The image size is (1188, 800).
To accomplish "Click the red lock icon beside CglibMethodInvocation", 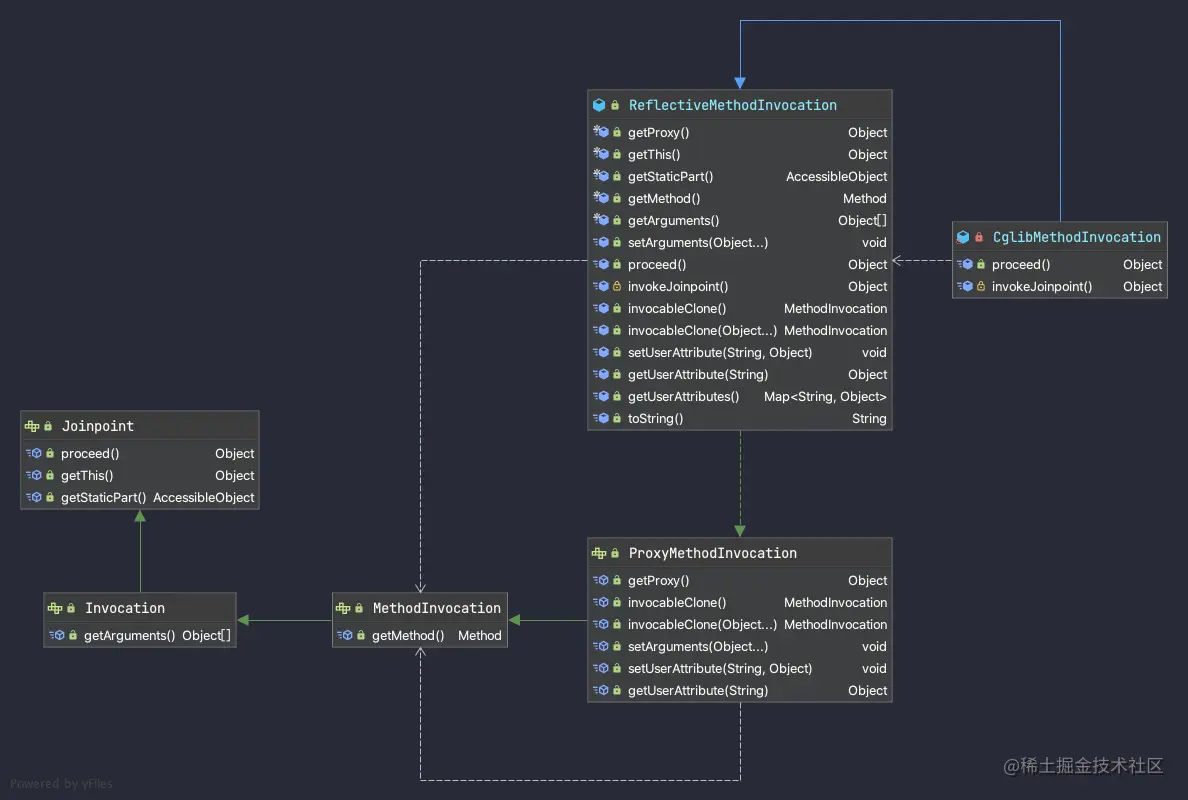I will [979, 237].
